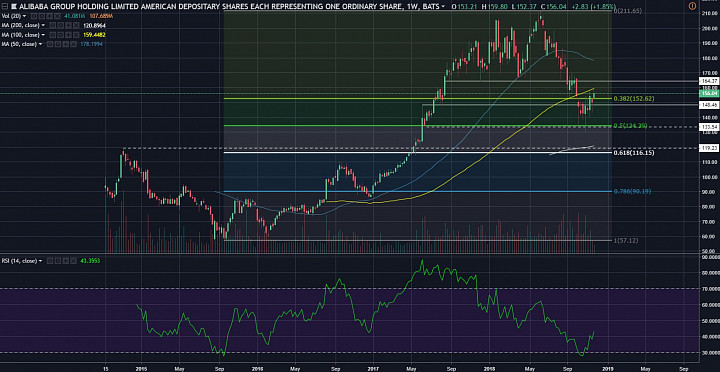
Task: Hide the RSI (14, close) indicator
Action: pos(50,261)
